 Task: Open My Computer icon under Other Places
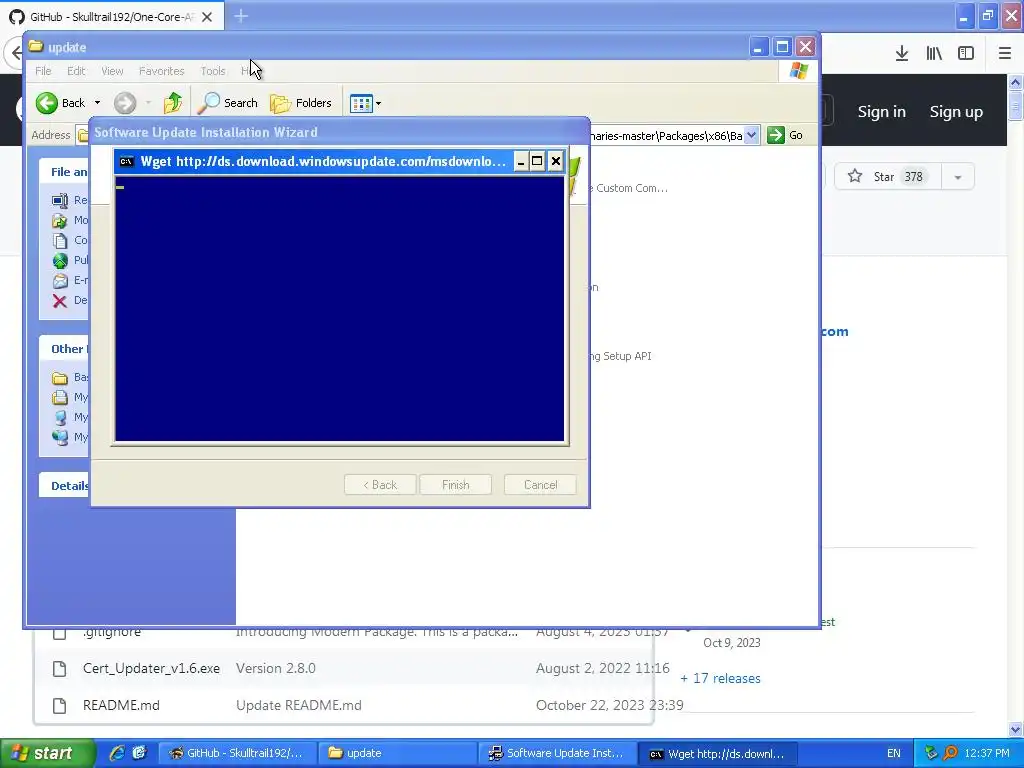tap(60, 417)
